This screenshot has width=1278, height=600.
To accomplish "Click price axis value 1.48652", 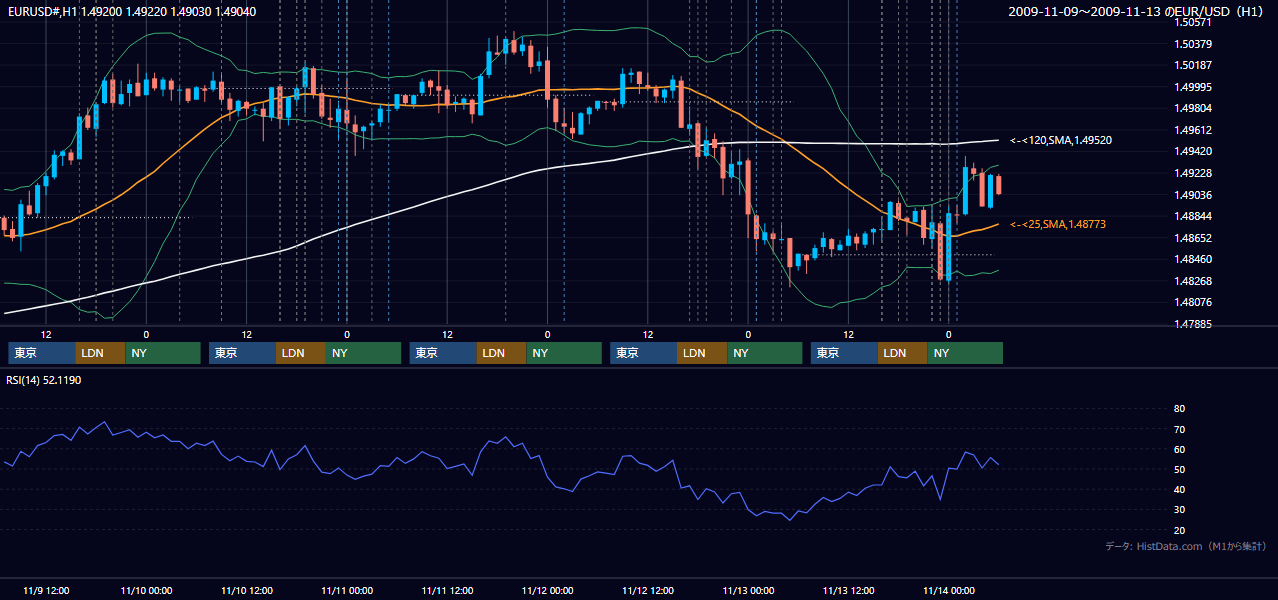I will [x=1193, y=238].
